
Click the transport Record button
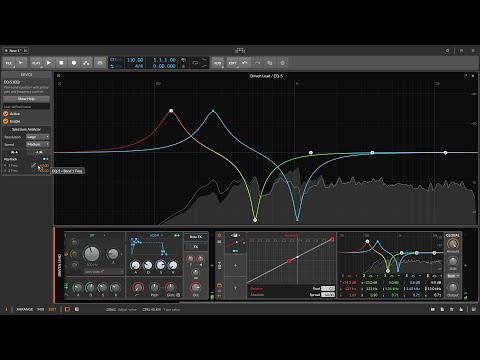pyautogui.click(x=74, y=63)
